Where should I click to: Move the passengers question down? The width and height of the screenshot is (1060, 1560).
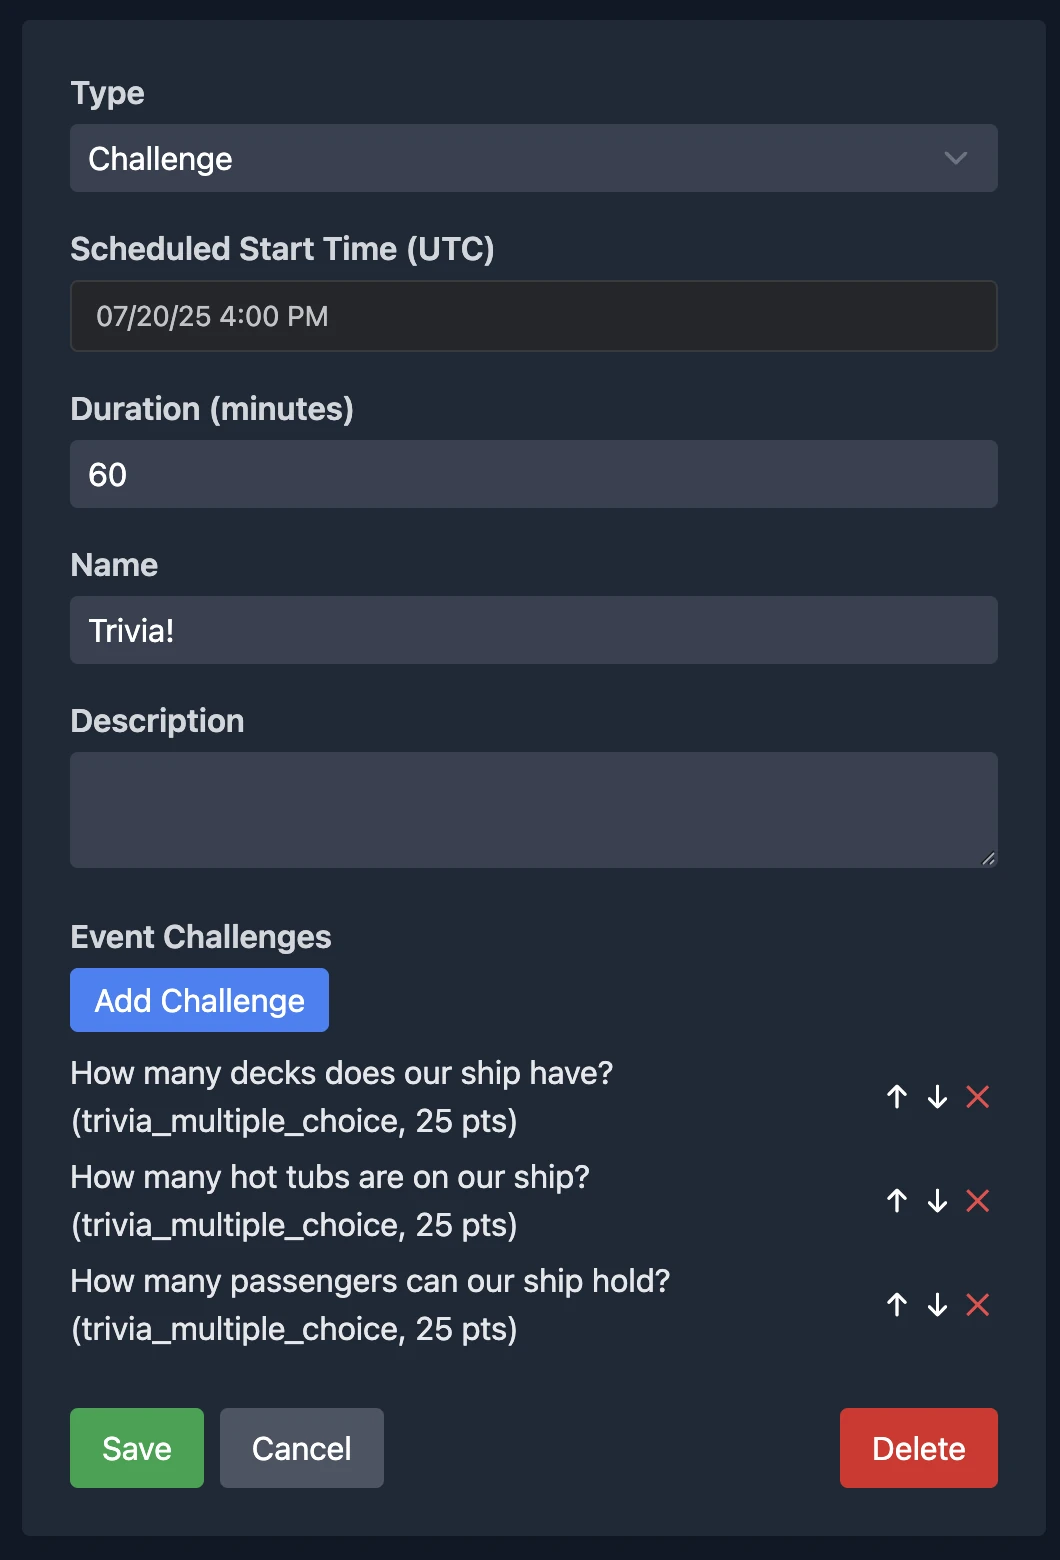[x=937, y=1305]
